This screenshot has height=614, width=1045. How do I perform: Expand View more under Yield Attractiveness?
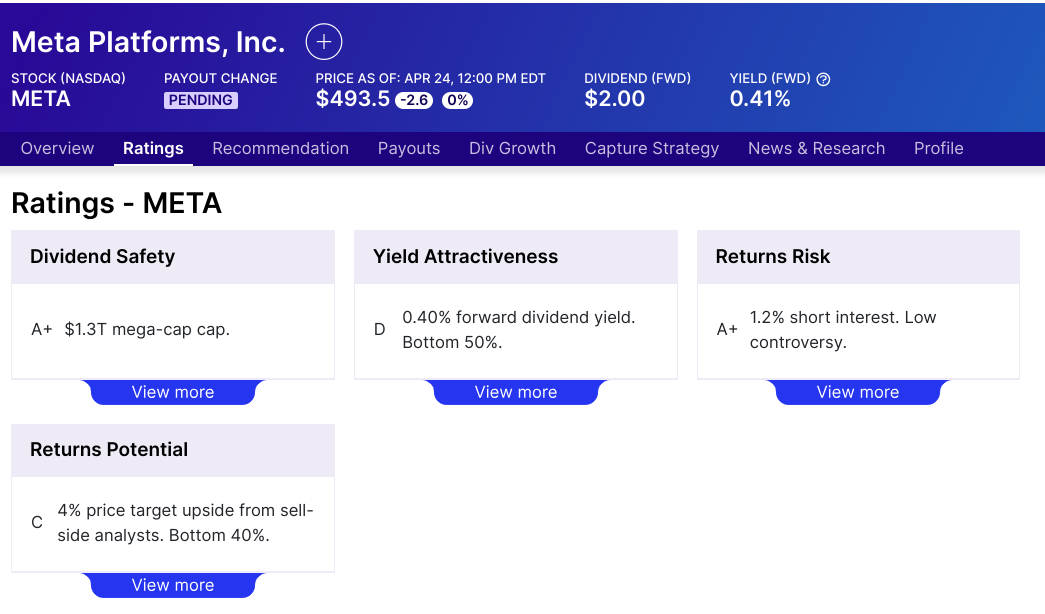coord(515,392)
